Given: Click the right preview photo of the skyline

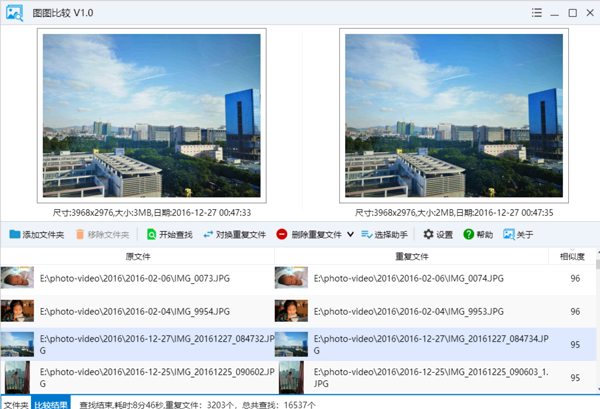Looking at the screenshot, I should (x=454, y=116).
